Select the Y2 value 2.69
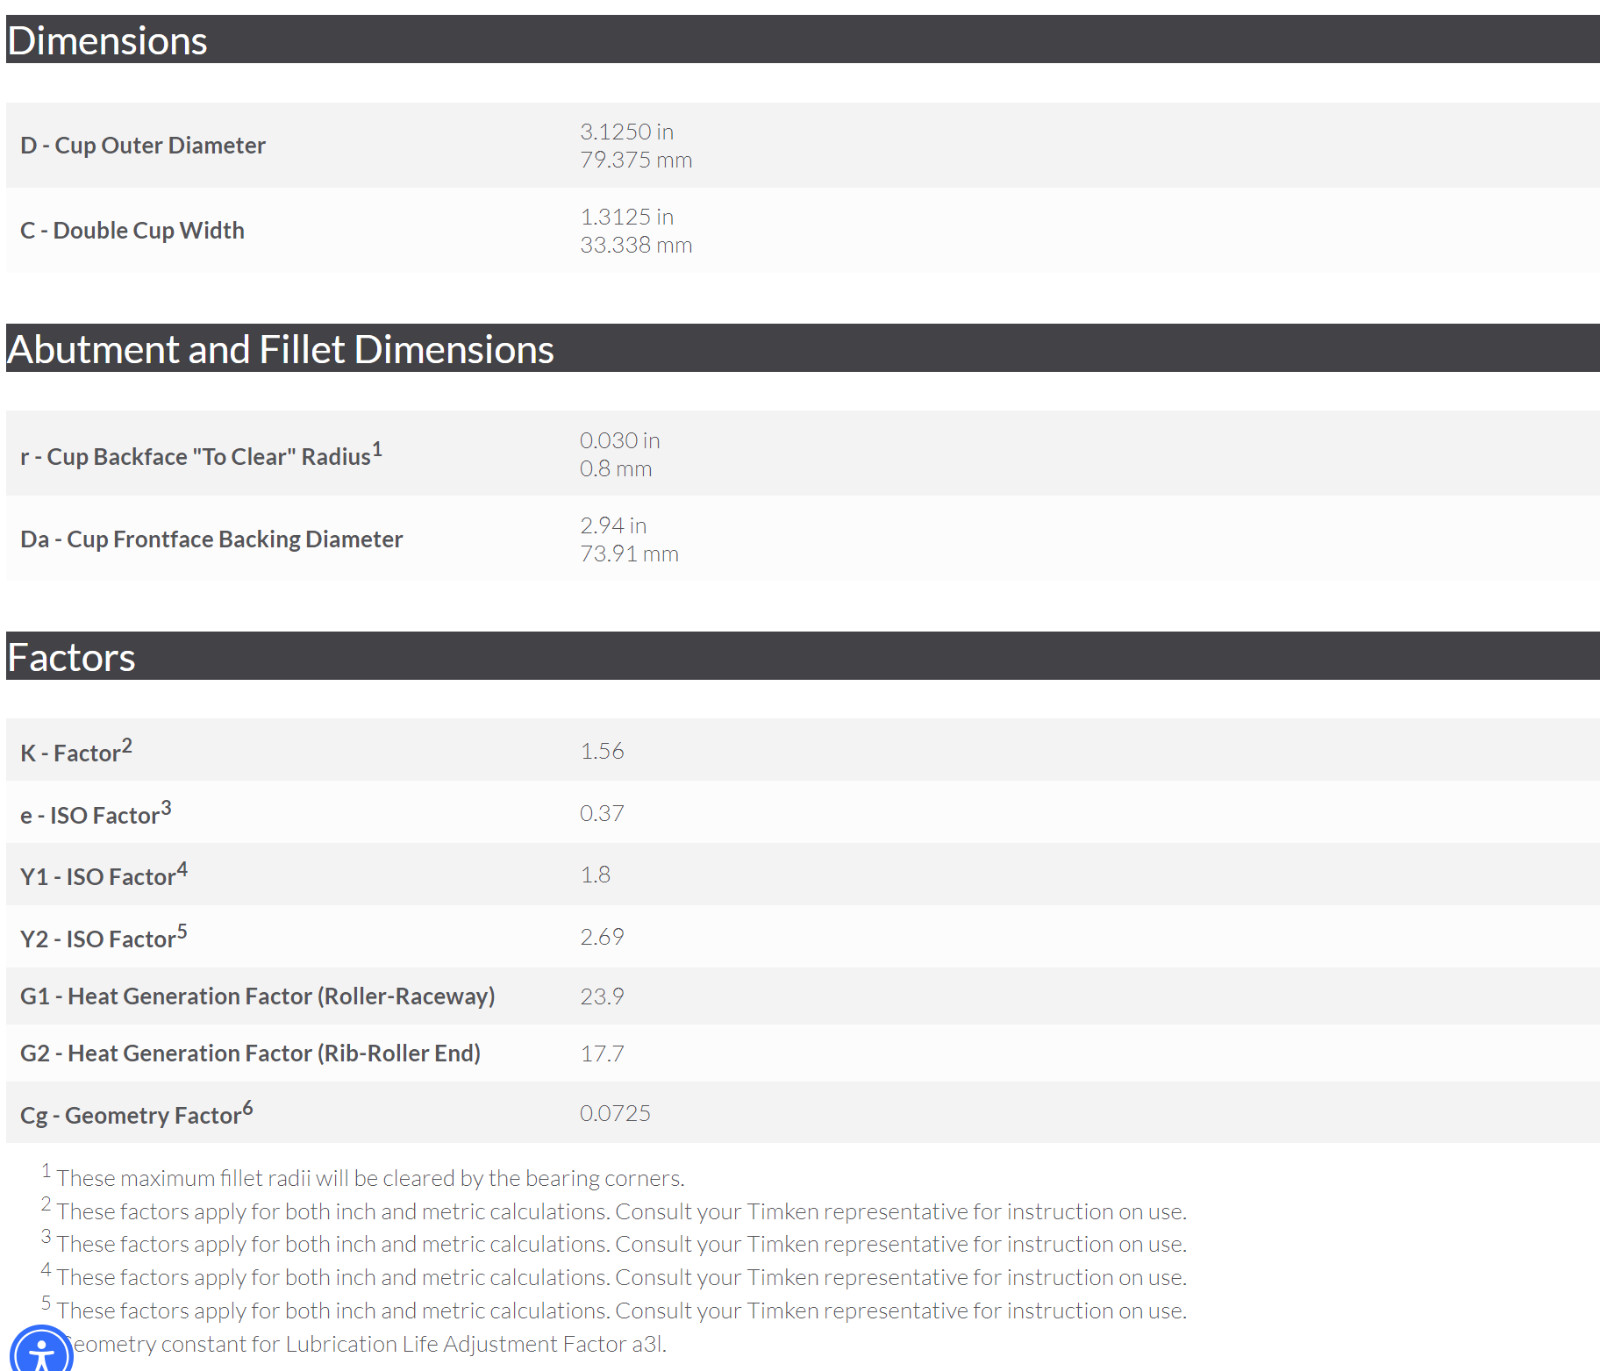 click(602, 937)
